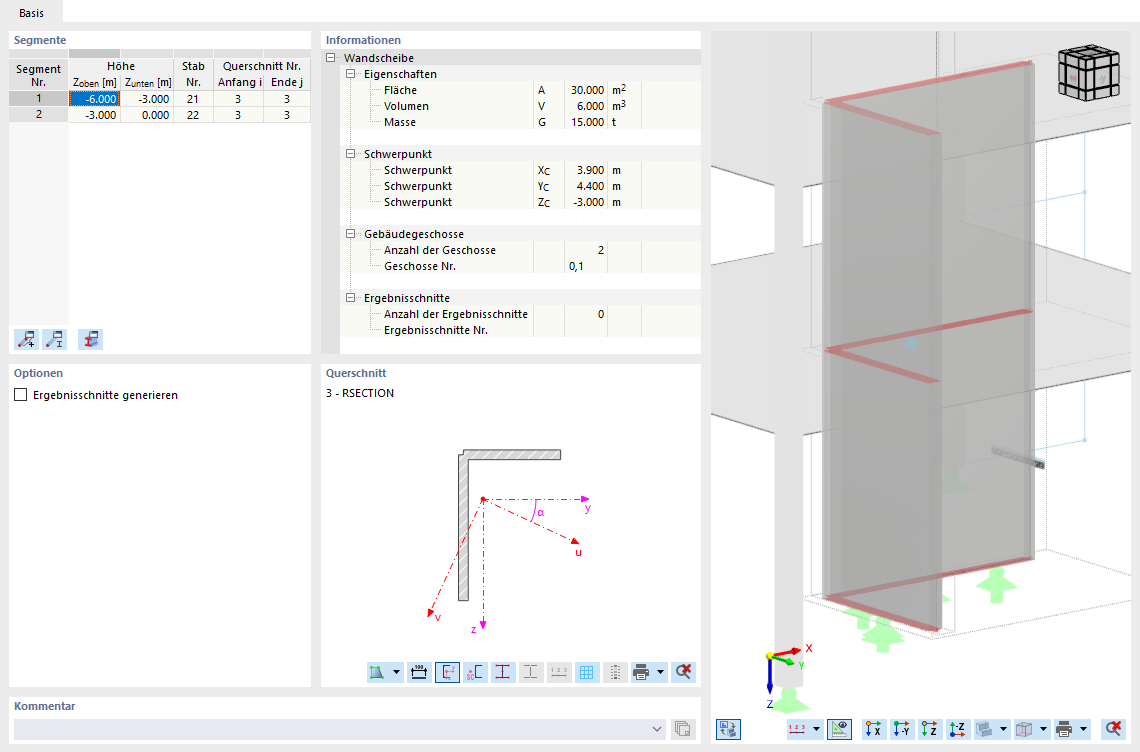The image size is (1140, 752).
Task: Collapse the Schwerpunkt group
Action: [x=350, y=153]
